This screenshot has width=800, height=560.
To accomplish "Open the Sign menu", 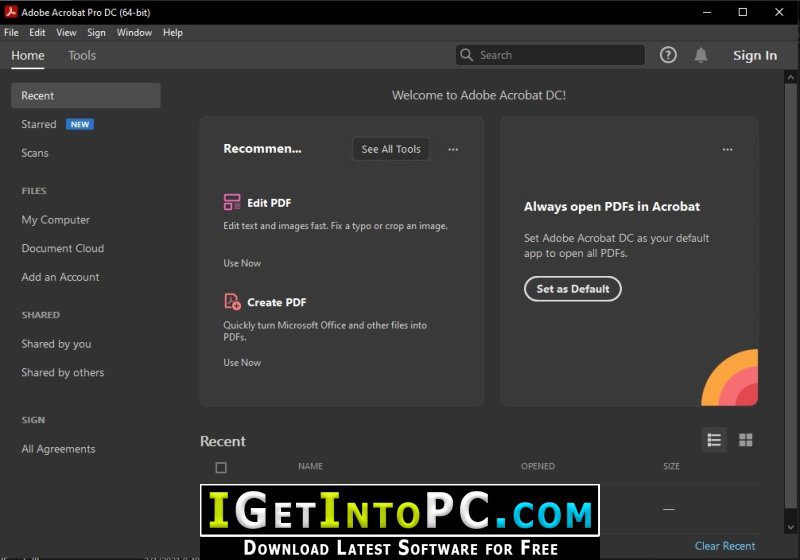I will pyautogui.click(x=96, y=33).
